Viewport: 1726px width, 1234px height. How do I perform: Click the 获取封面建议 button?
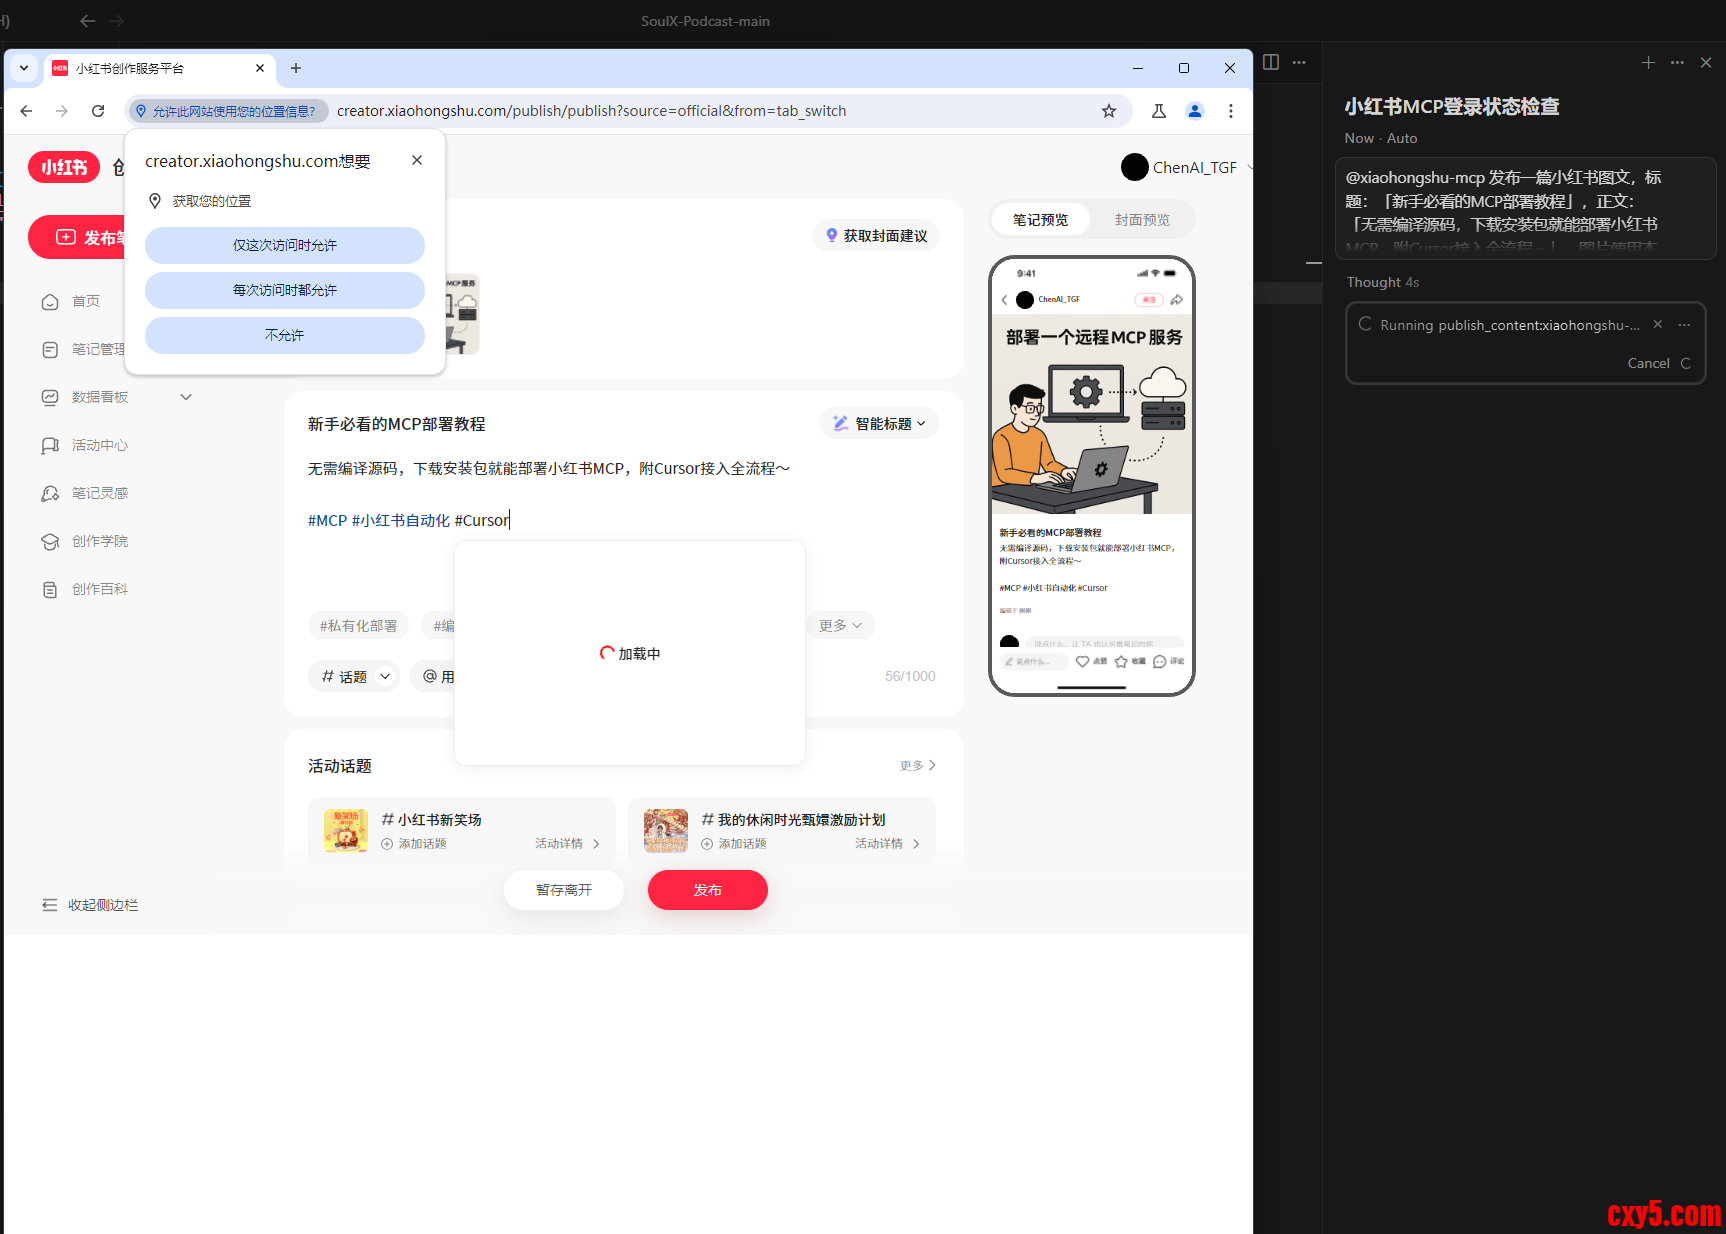(x=876, y=236)
